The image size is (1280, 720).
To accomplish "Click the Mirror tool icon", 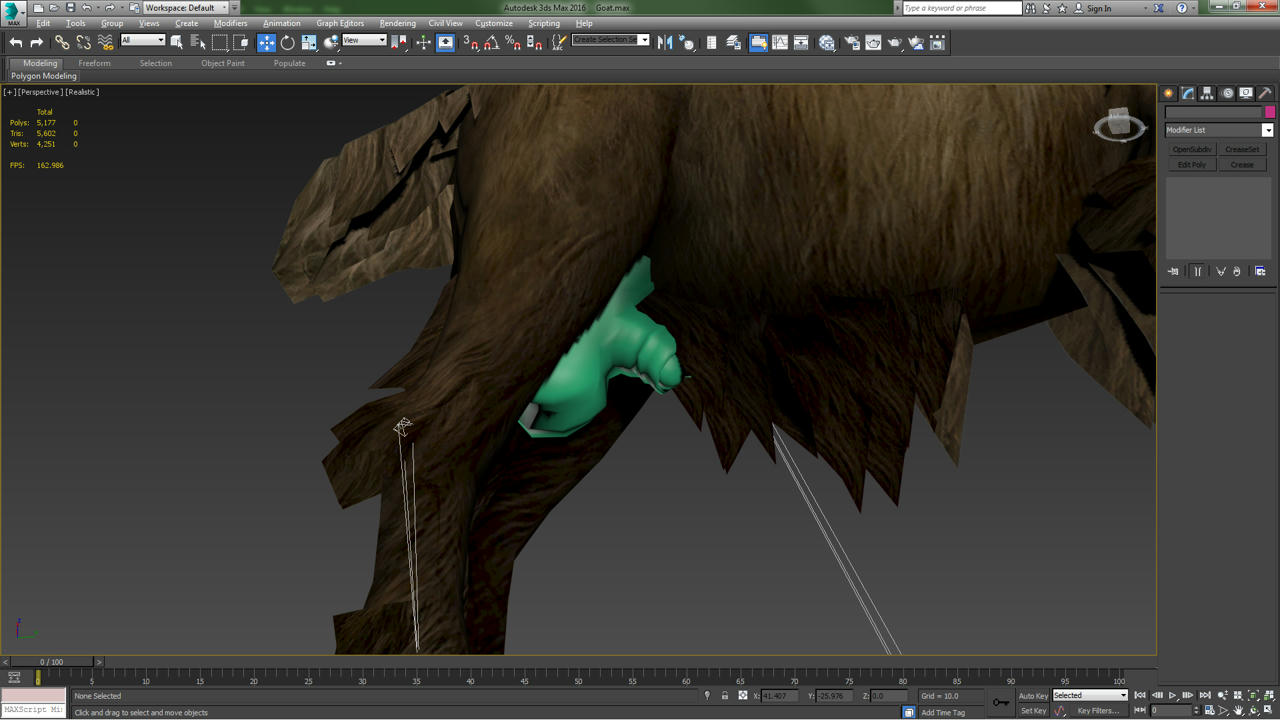I will click(x=665, y=42).
